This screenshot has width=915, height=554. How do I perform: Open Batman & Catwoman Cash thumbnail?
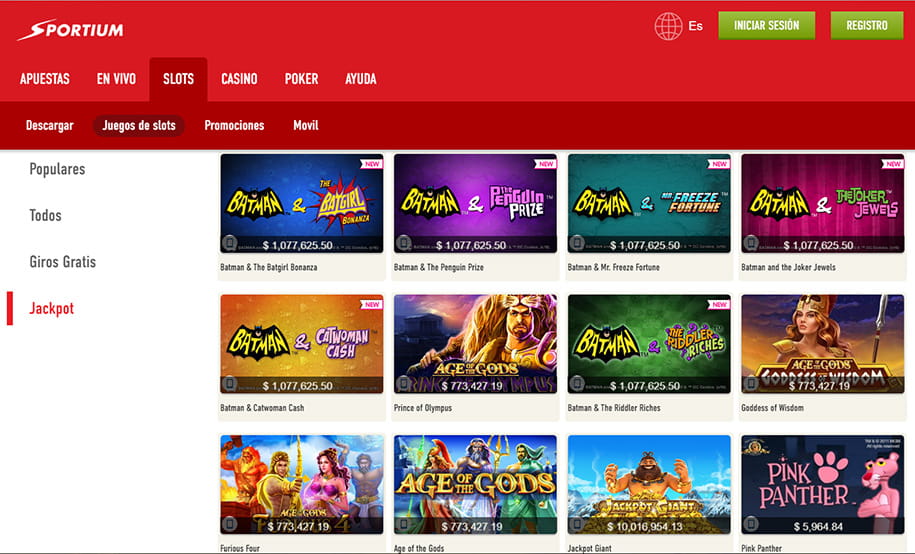click(302, 344)
